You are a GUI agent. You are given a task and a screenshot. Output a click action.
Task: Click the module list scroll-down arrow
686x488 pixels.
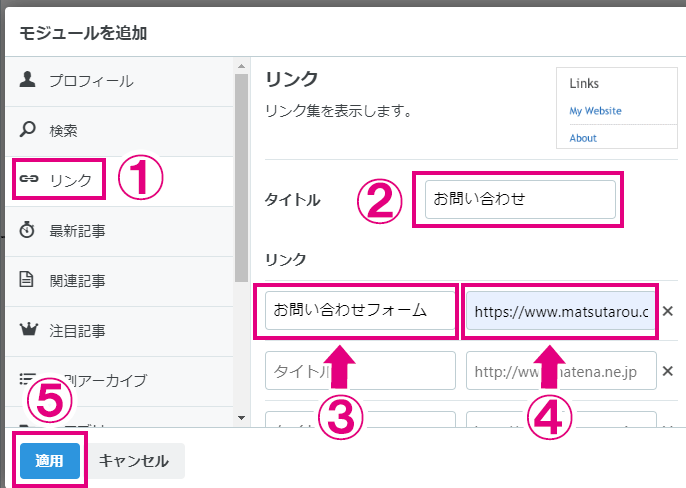pyautogui.click(x=242, y=418)
